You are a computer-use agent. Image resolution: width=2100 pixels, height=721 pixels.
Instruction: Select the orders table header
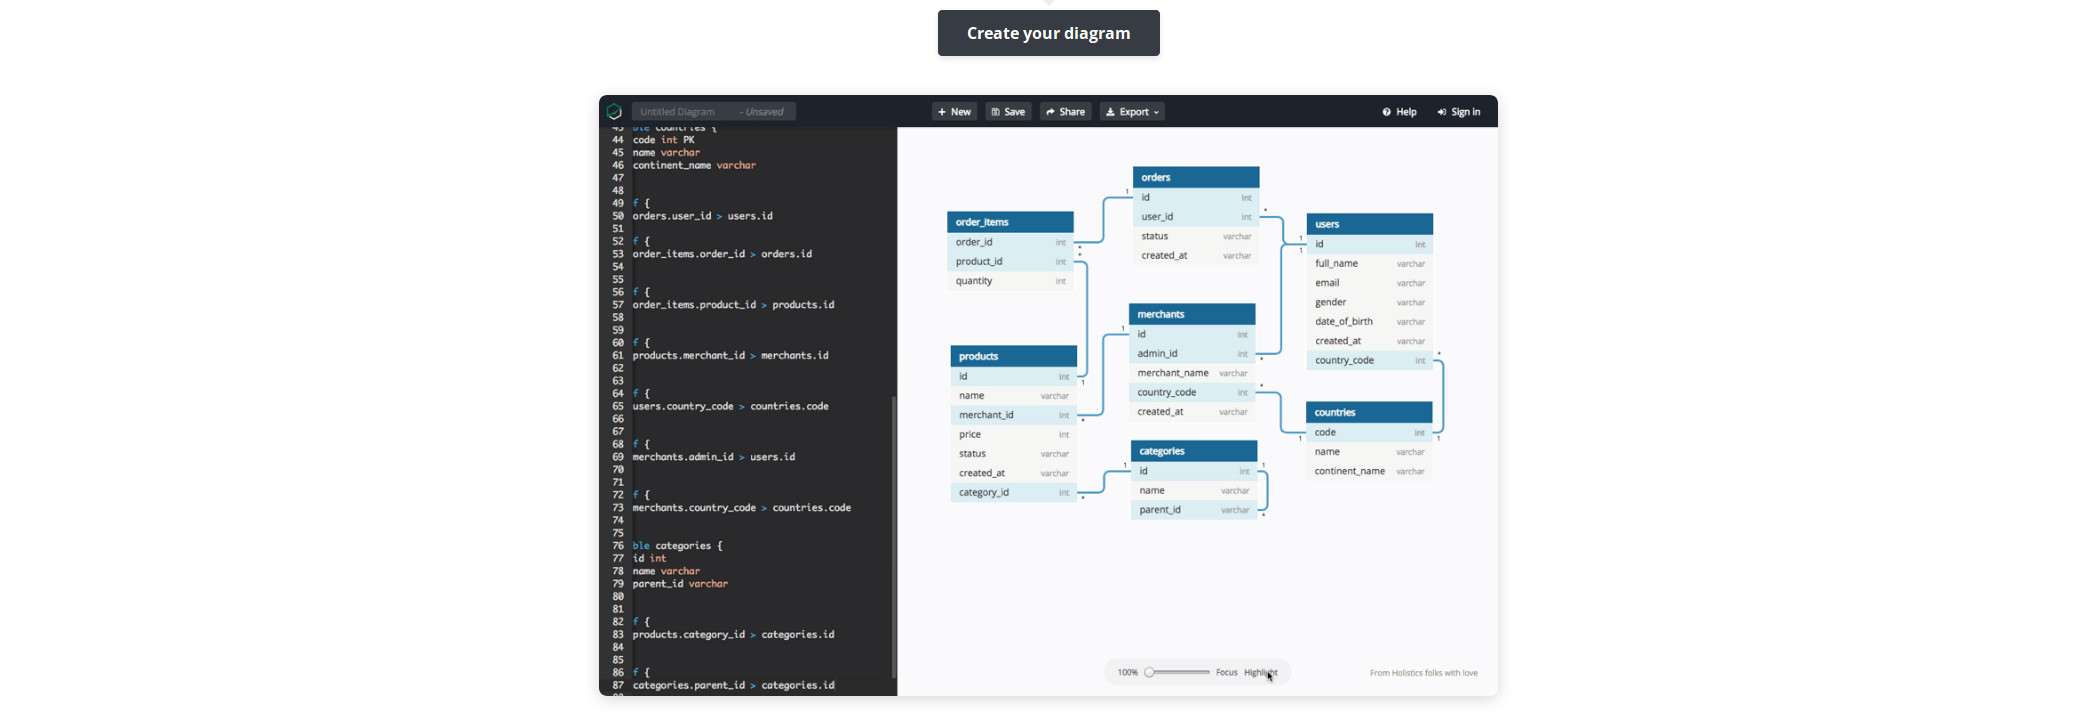point(1195,177)
